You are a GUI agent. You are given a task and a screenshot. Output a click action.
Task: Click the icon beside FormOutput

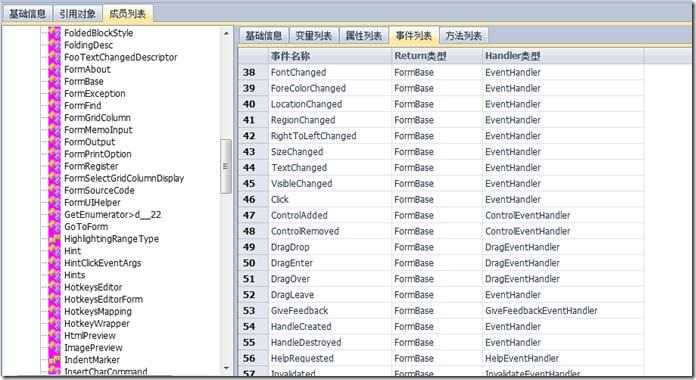coord(54,142)
